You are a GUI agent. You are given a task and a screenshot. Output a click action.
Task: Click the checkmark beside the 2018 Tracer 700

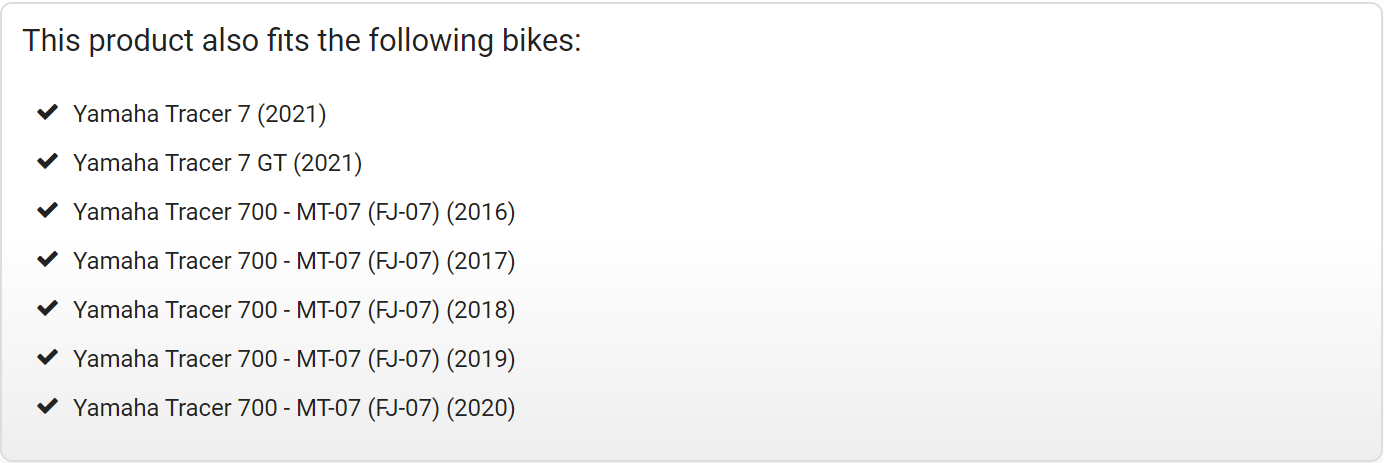click(47, 309)
